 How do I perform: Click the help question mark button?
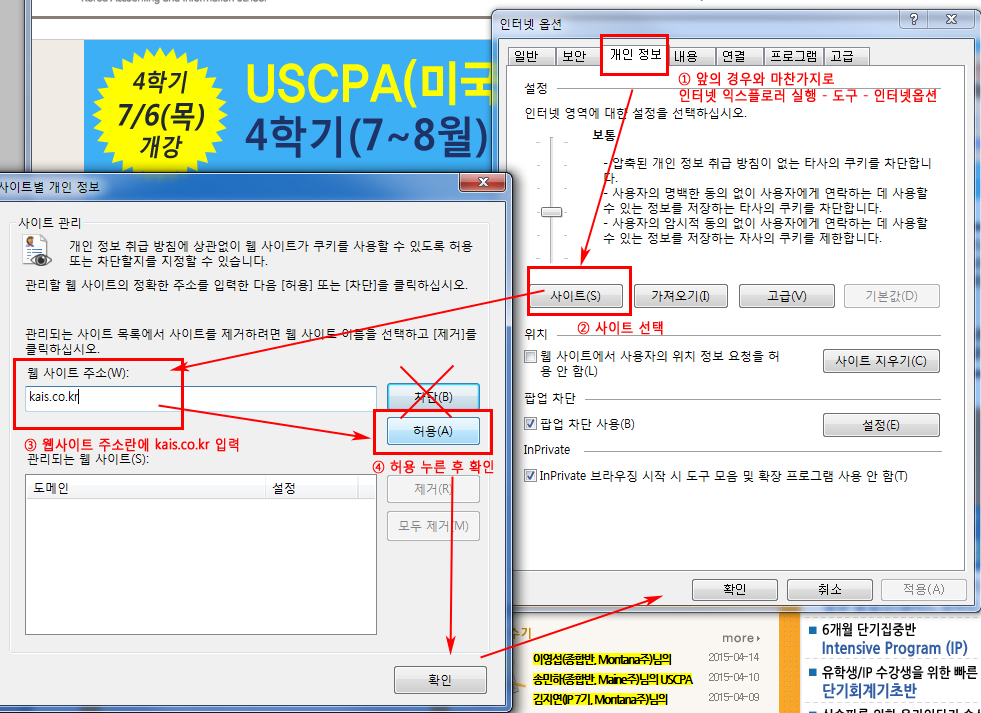coord(914,19)
